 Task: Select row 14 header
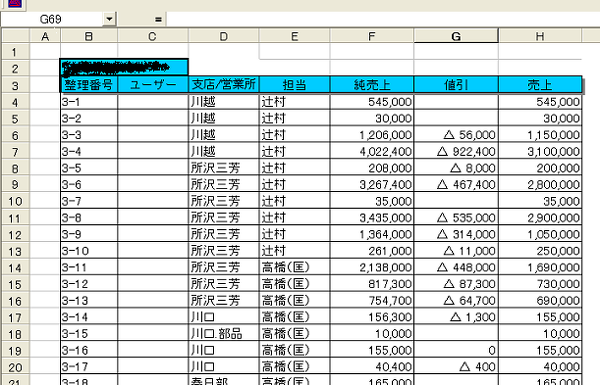[15, 268]
